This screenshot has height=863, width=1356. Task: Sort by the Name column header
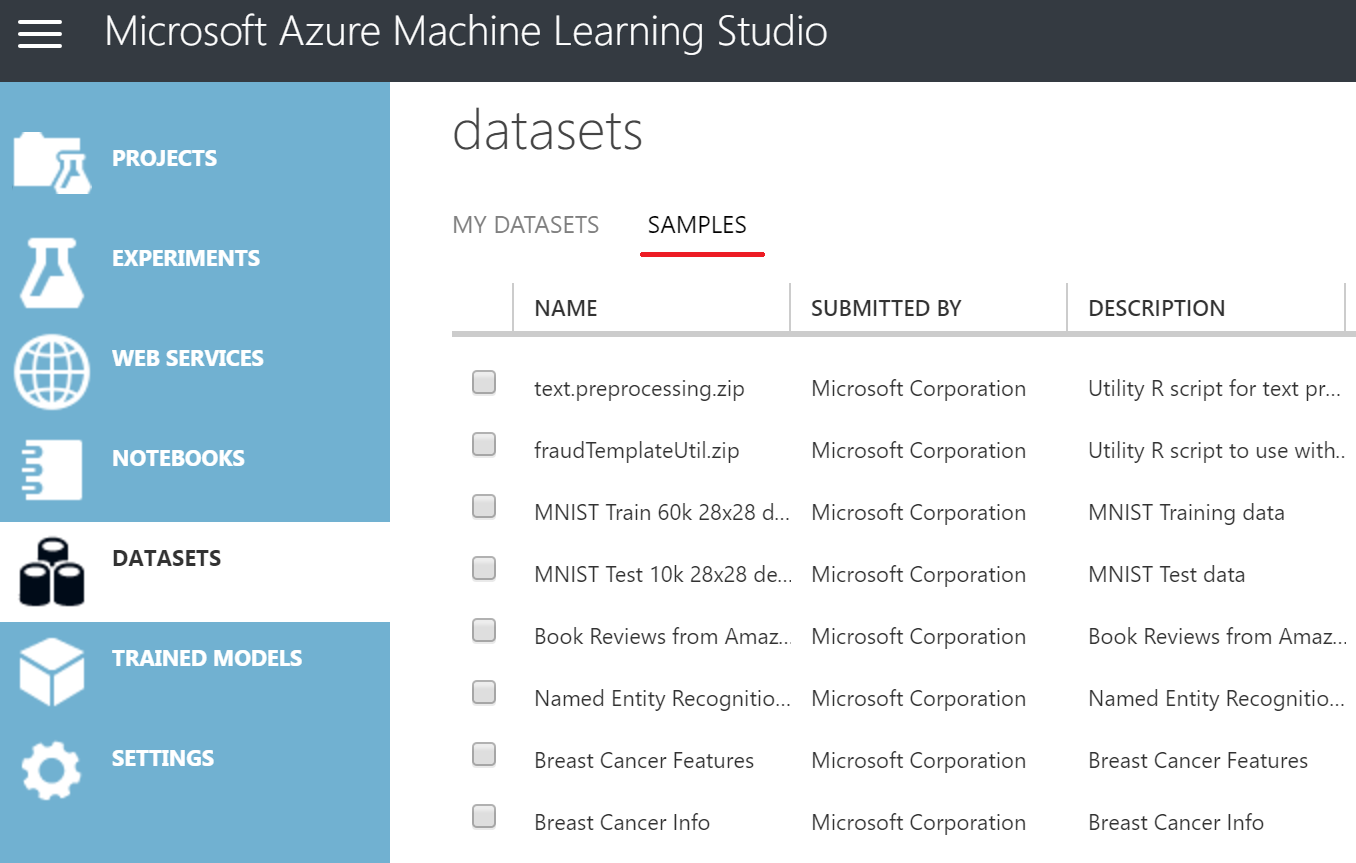point(566,308)
